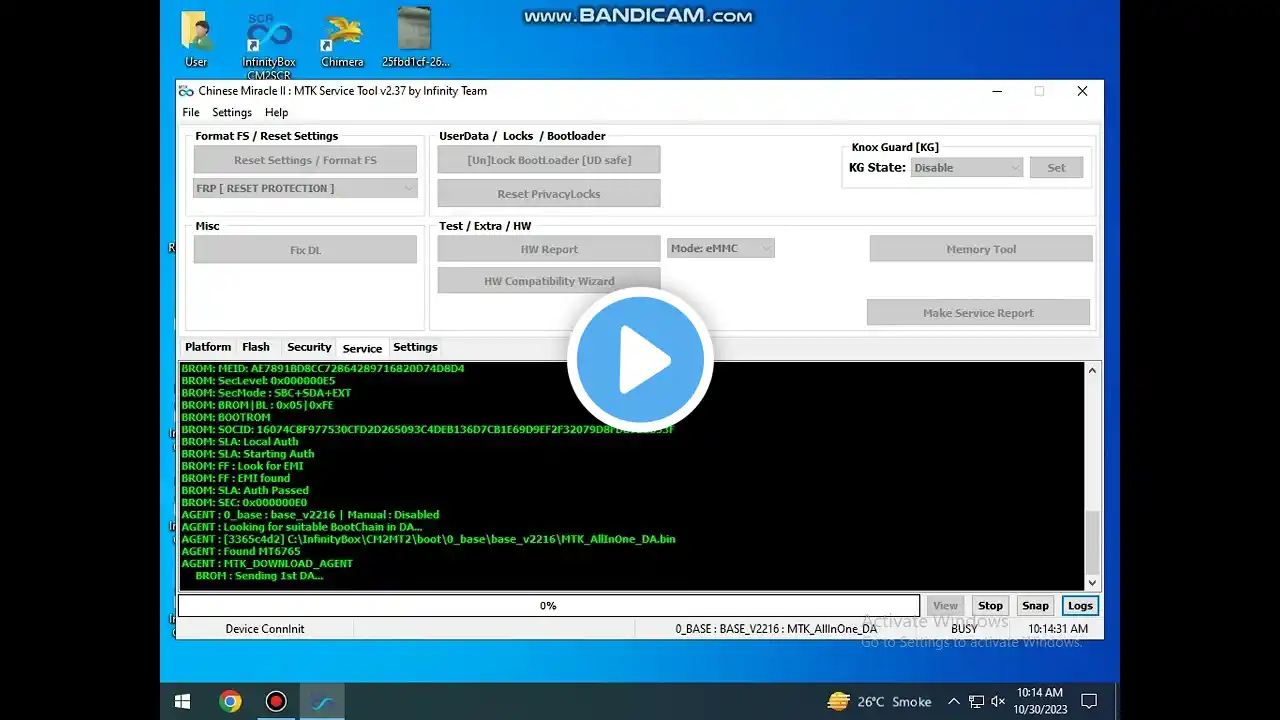Click the Stop button

(x=990, y=605)
